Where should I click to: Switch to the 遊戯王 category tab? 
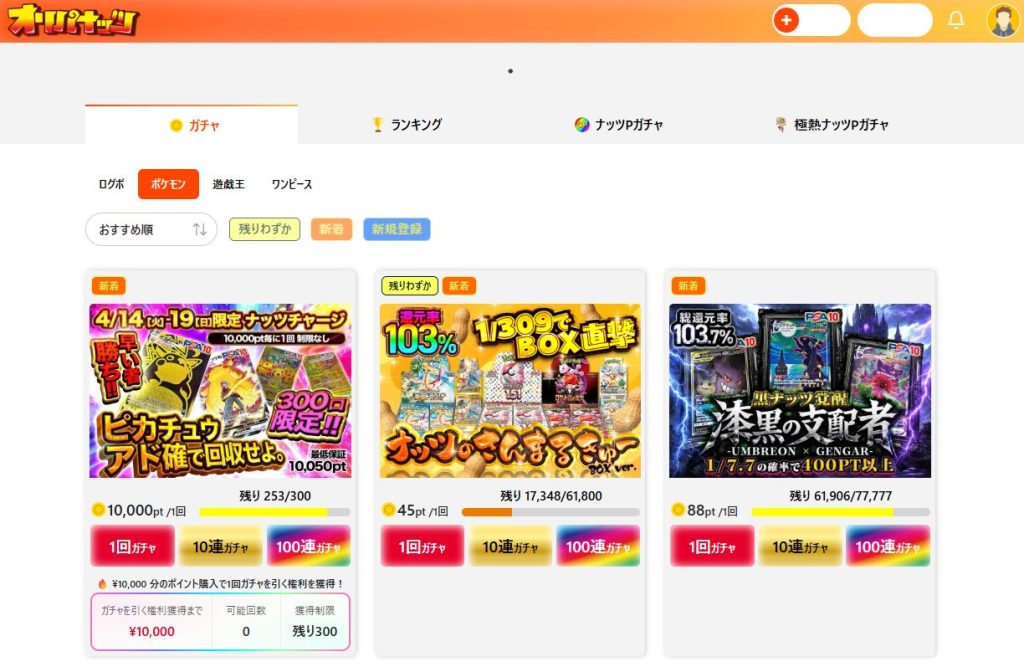(x=228, y=184)
